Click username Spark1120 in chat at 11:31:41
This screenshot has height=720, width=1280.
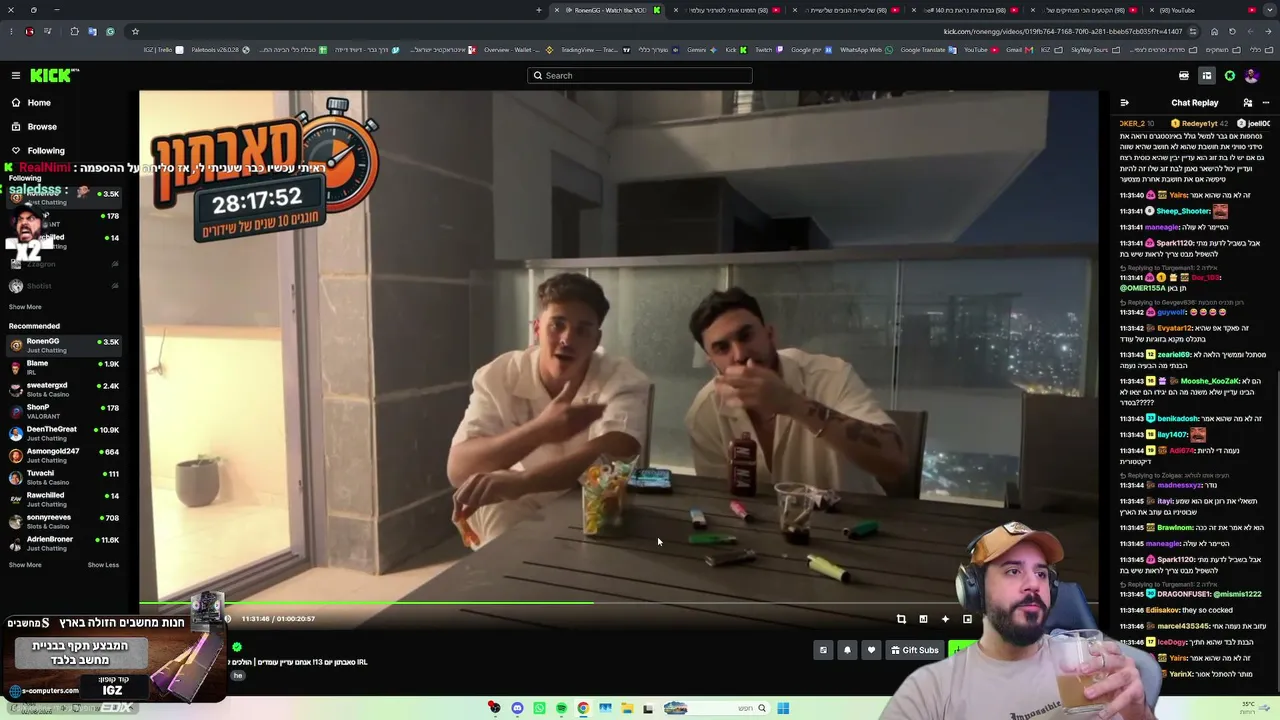[x=1176, y=243]
